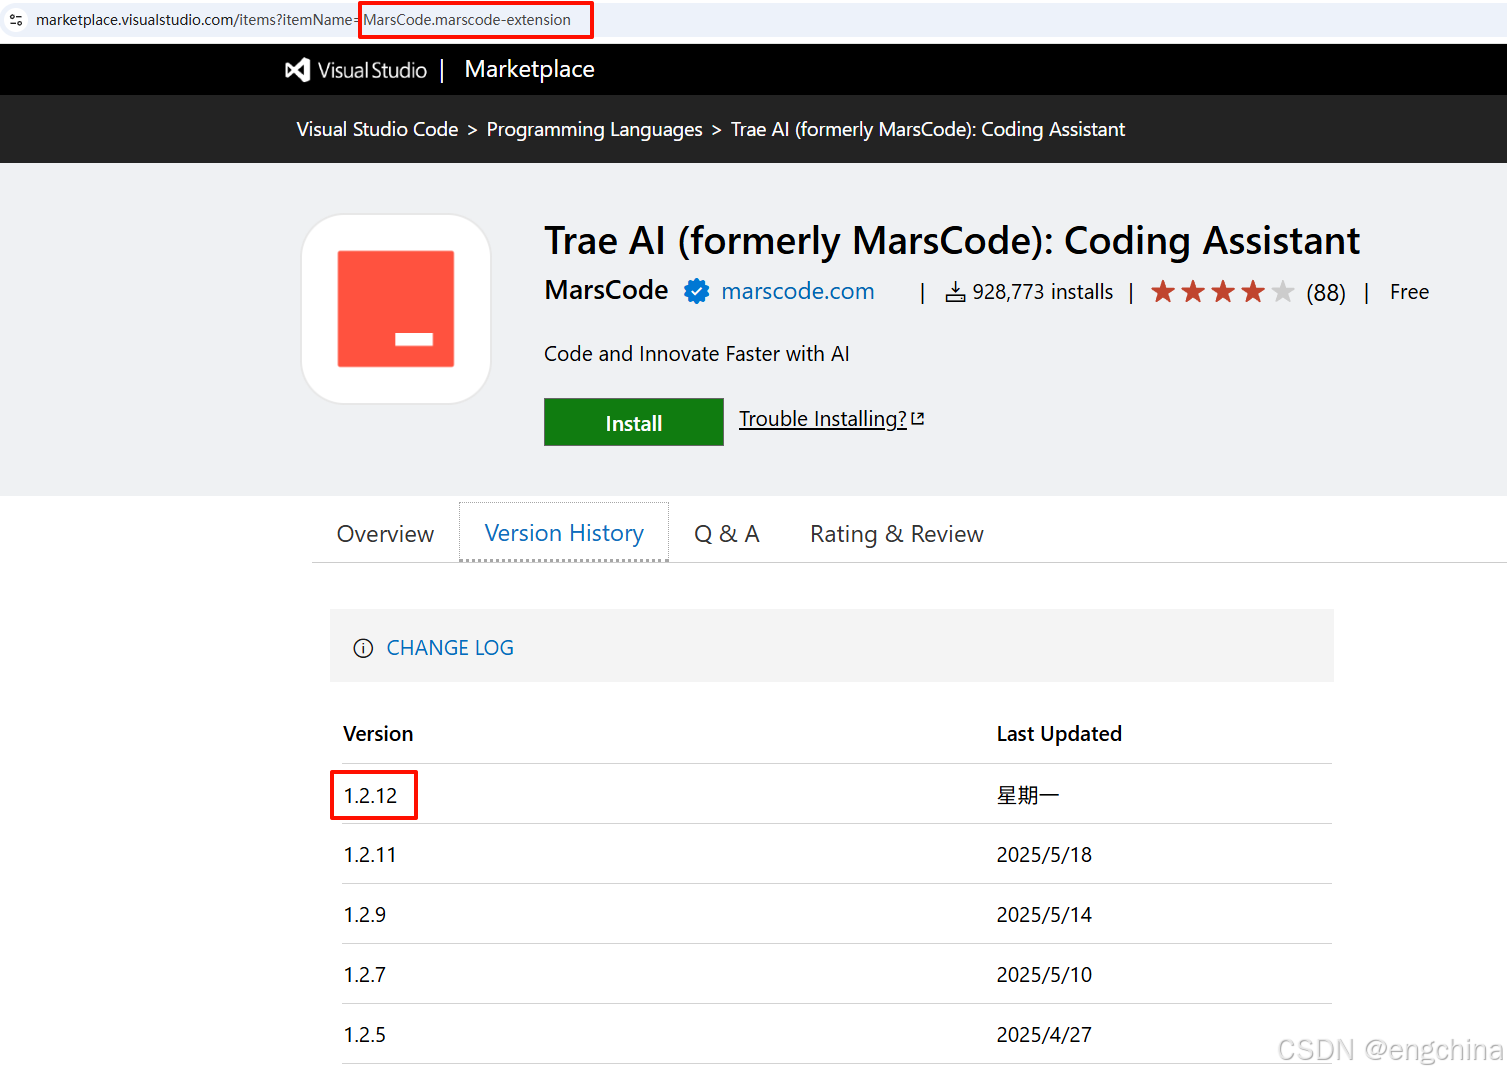Click the Code and Innovate Faster description
The width and height of the screenshot is (1507, 1076).
coord(696,354)
